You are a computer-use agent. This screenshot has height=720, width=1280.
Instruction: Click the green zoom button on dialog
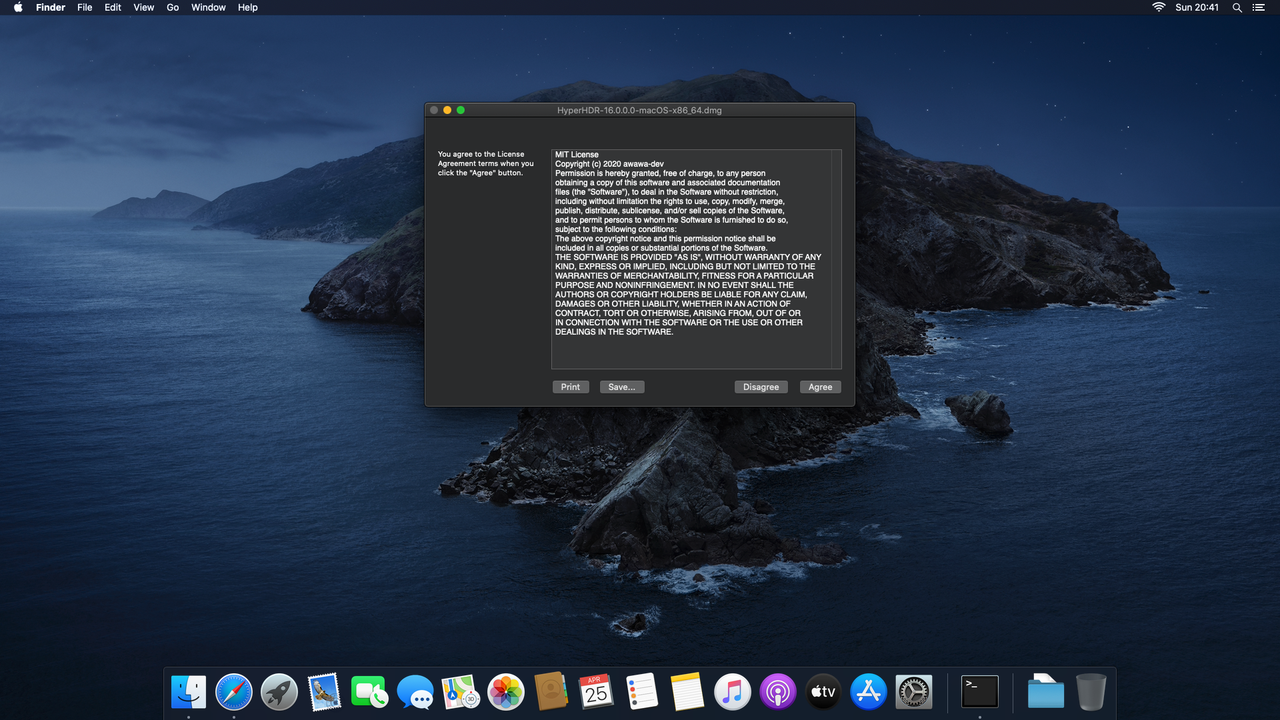click(x=461, y=110)
